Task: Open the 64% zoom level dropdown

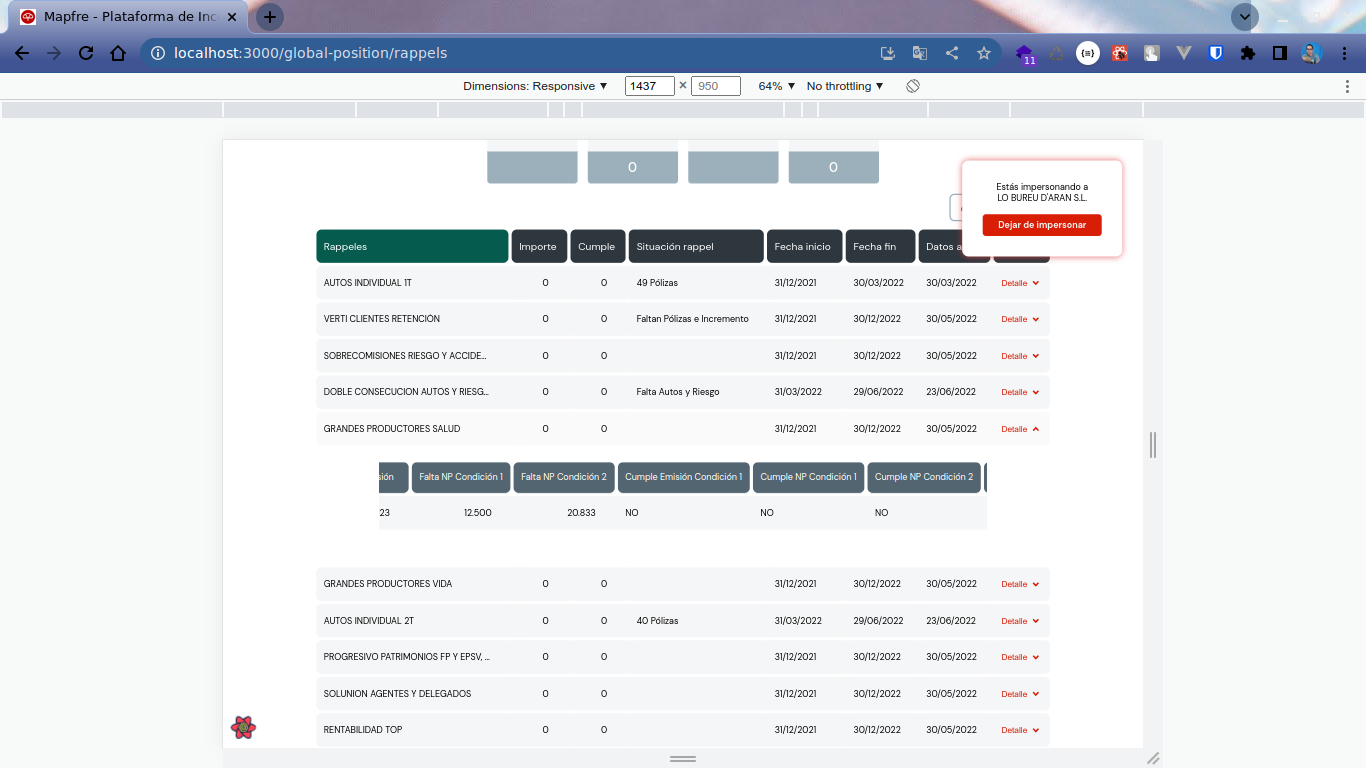Action: [776, 86]
